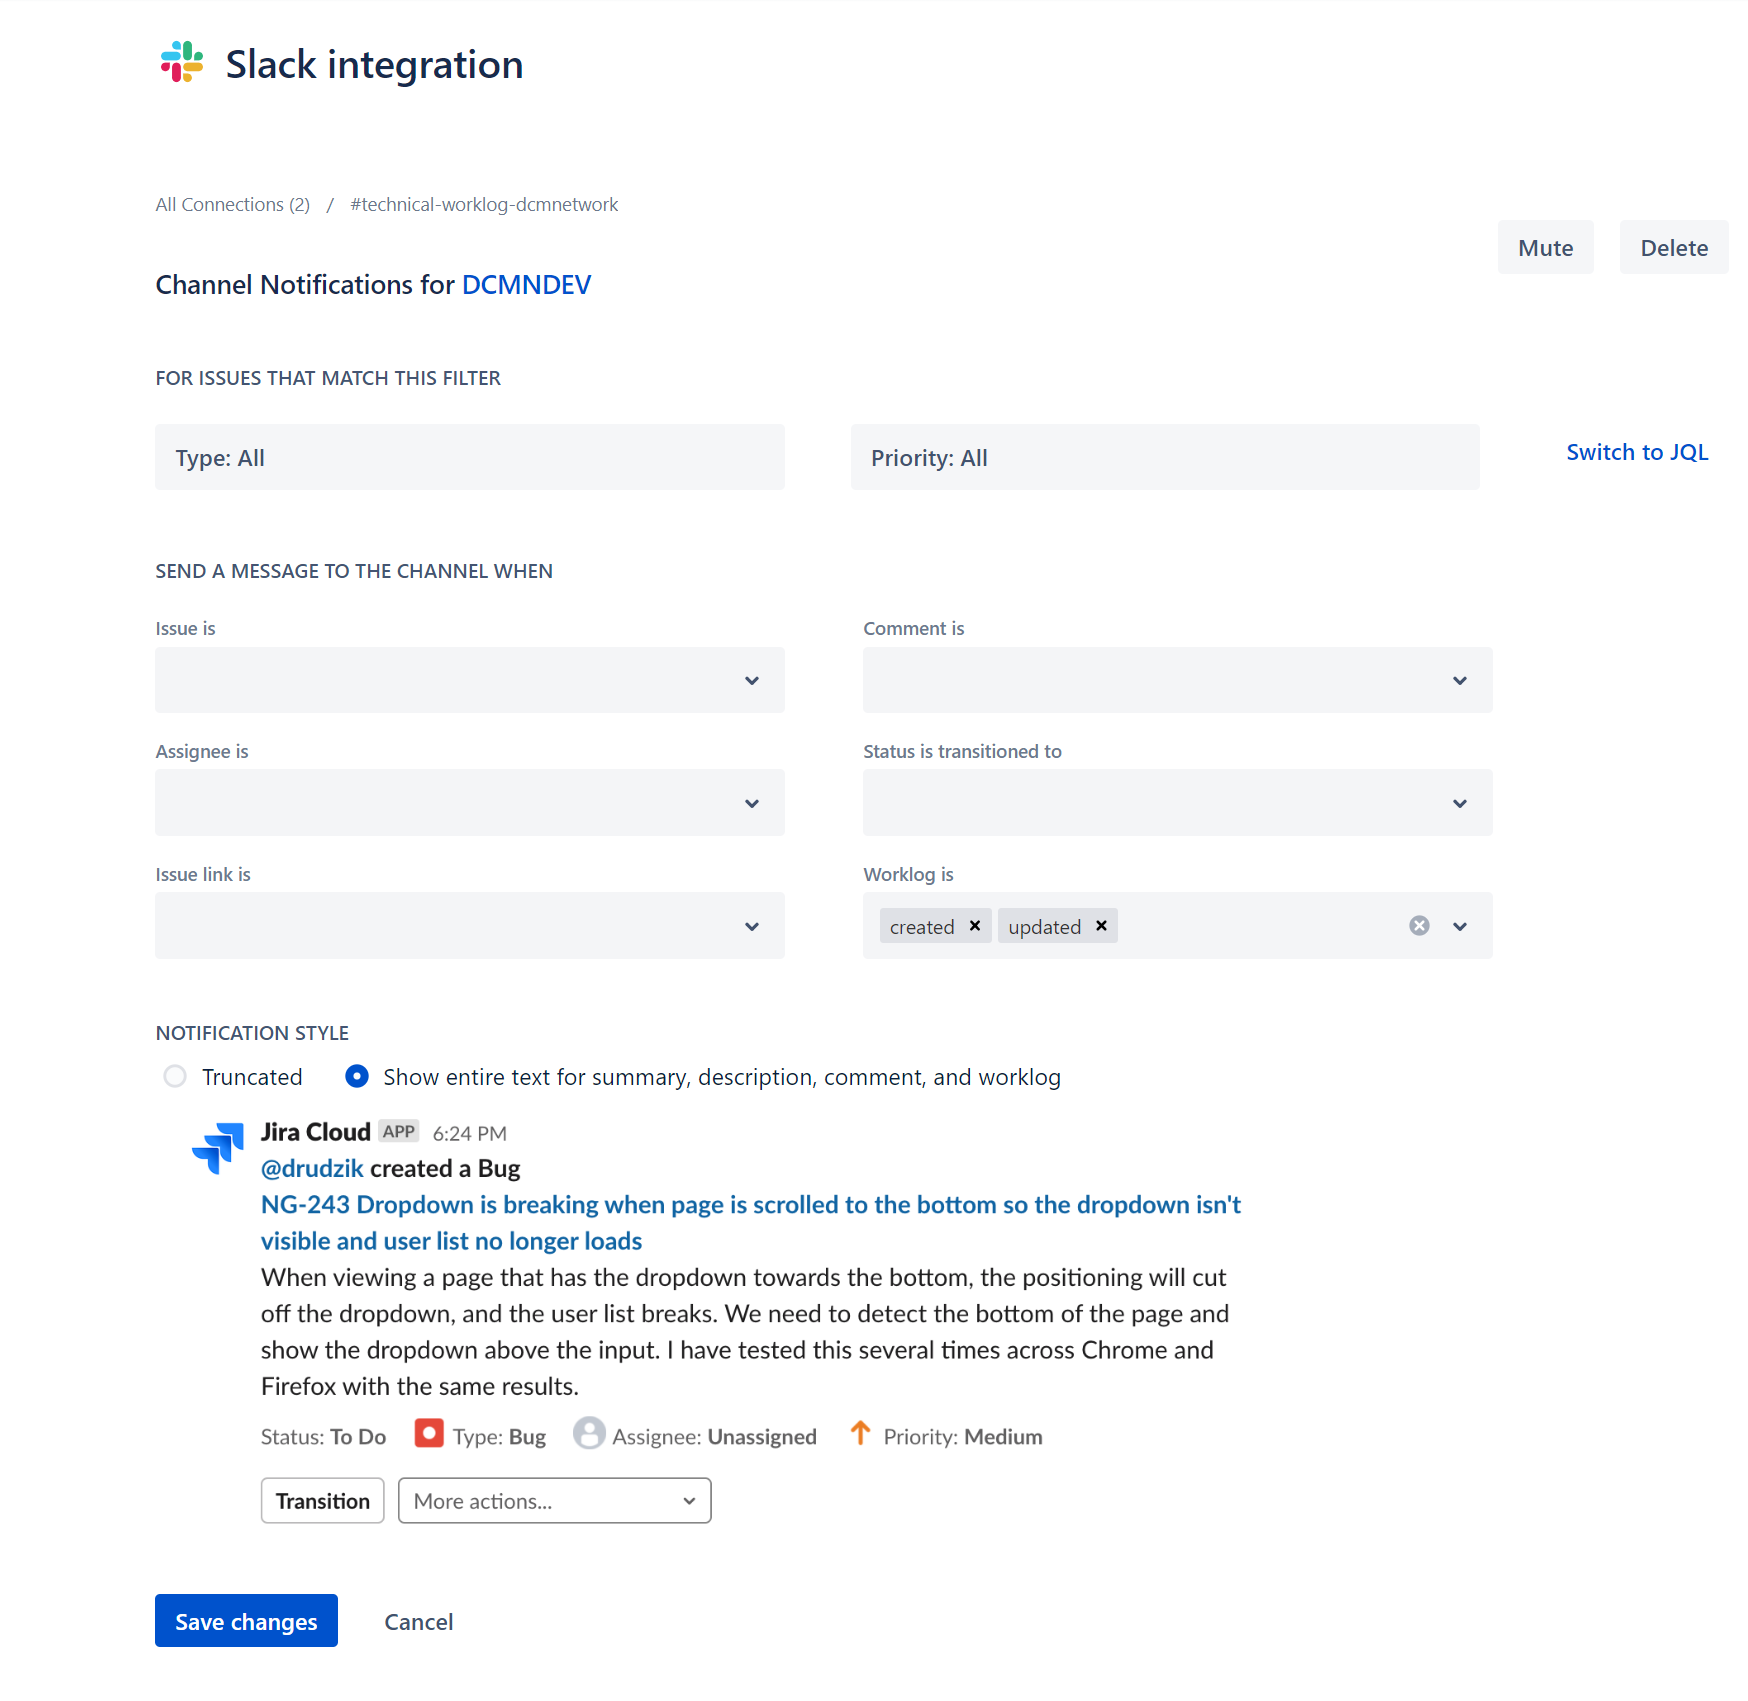This screenshot has width=1748, height=1701.
Task: Select the show entire text option
Action: point(357,1077)
